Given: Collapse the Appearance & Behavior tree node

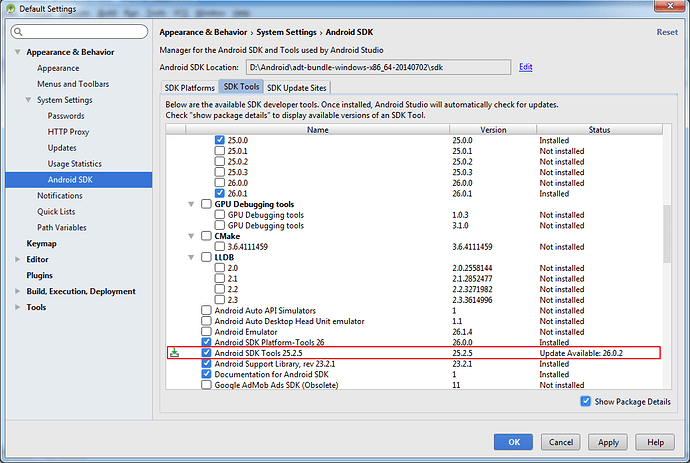Looking at the screenshot, I should click(x=17, y=52).
